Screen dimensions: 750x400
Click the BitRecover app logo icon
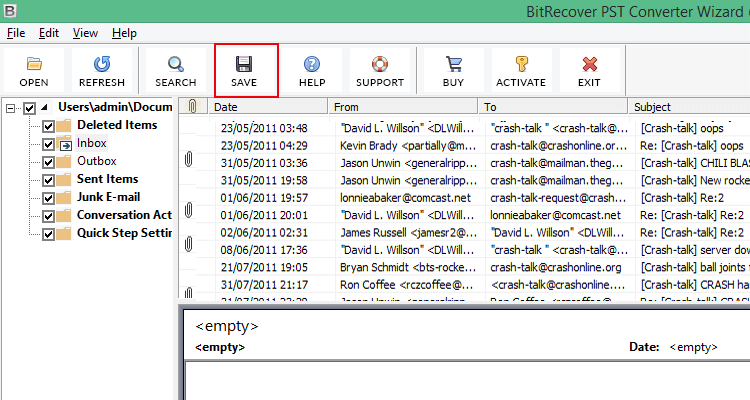[x=10, y=11]
